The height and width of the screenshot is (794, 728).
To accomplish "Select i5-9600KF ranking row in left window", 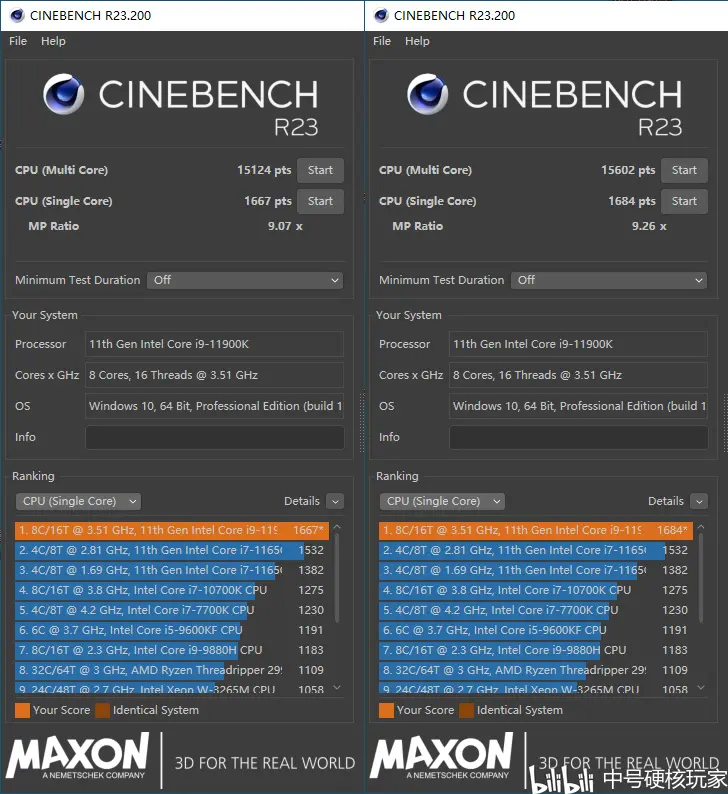I will tap(172, 630).
